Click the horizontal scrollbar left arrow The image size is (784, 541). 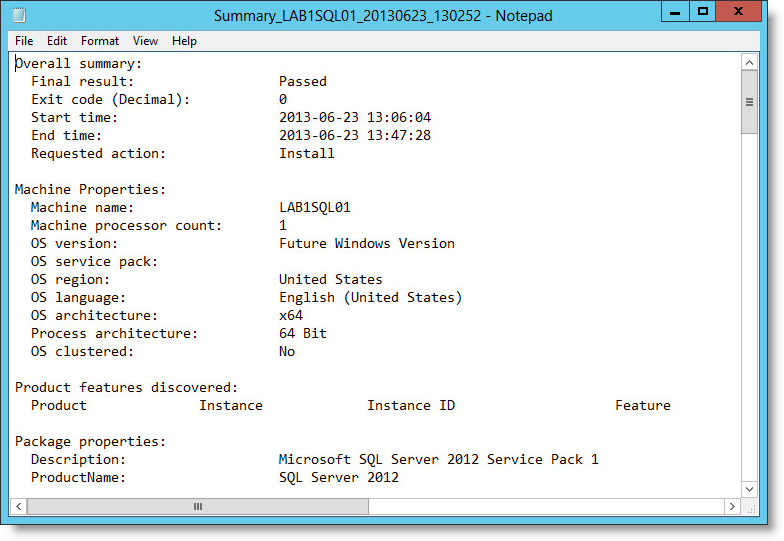pyautogui.click(x=18, y=506)
